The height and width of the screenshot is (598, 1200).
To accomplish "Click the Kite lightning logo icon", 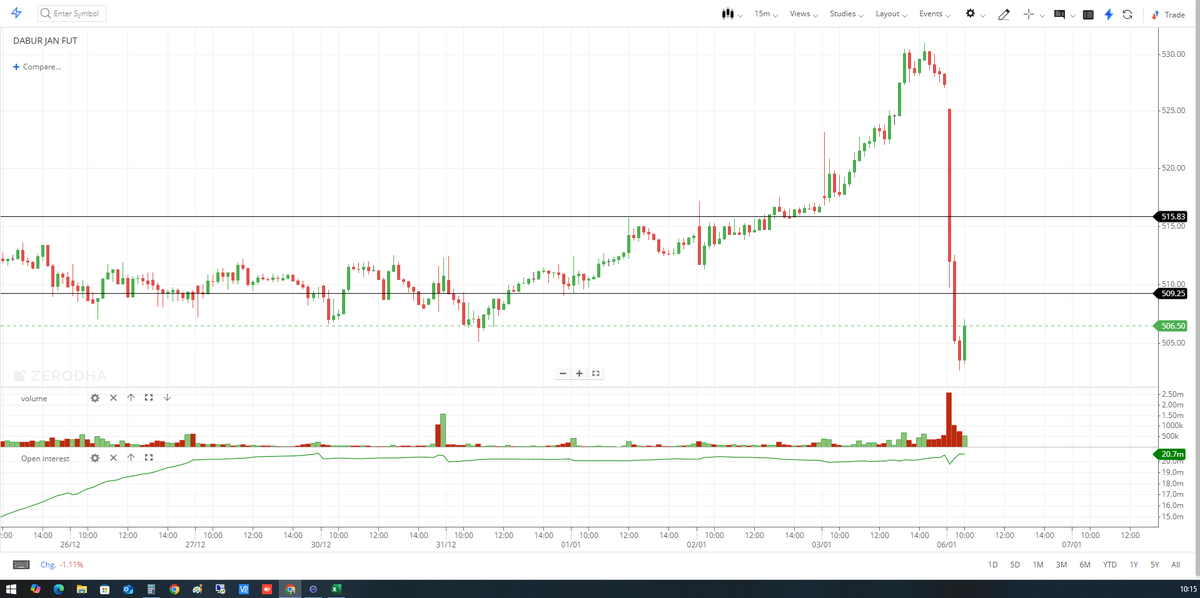I will [15, 14].
